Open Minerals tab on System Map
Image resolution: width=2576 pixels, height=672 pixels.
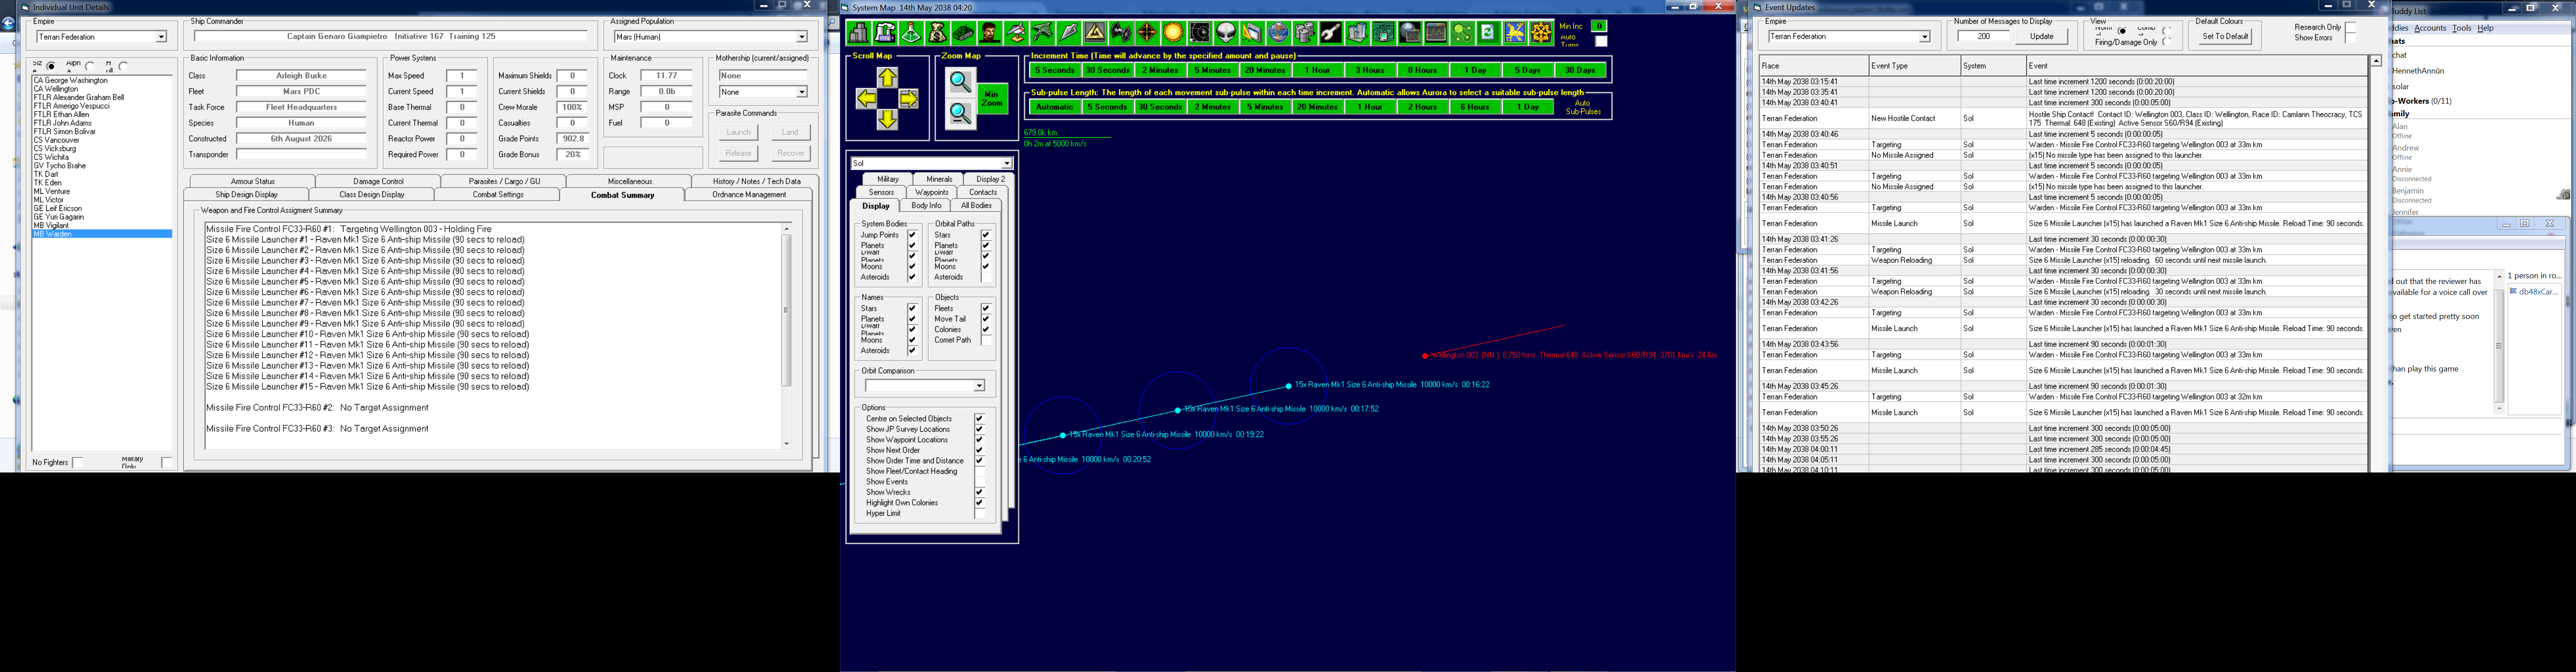click(x=939, y=179)
